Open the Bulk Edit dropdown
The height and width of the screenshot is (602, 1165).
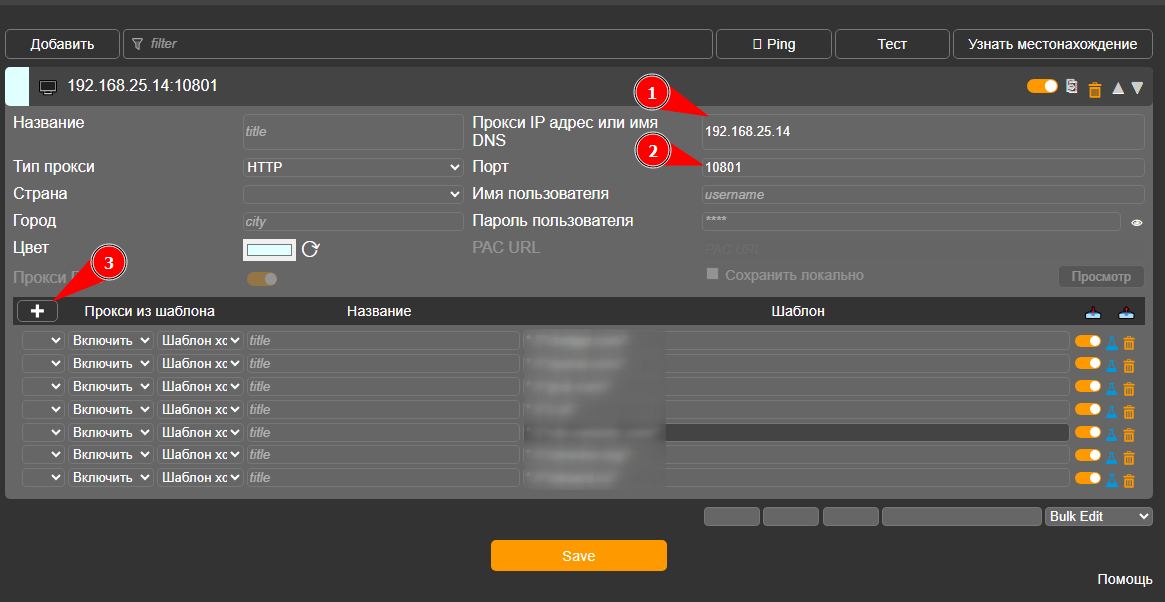(x=1098, y=517)
